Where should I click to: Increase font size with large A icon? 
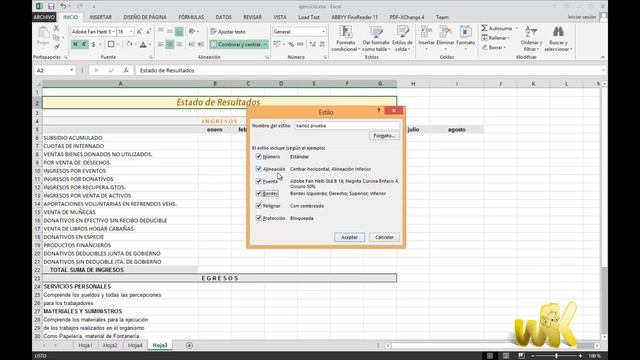[x=140, y=31]
